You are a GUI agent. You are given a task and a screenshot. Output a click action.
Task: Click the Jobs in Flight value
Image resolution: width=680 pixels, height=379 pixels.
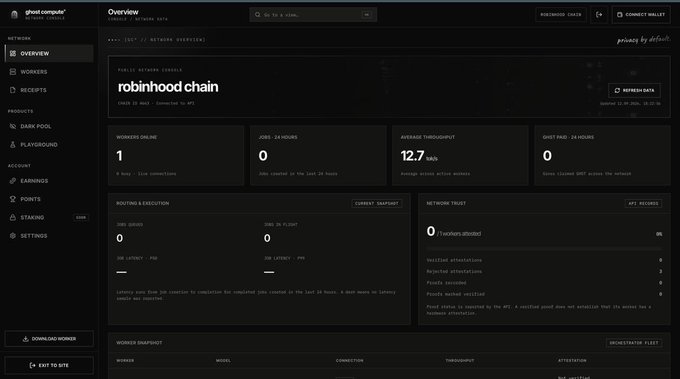tap(267, 238)
